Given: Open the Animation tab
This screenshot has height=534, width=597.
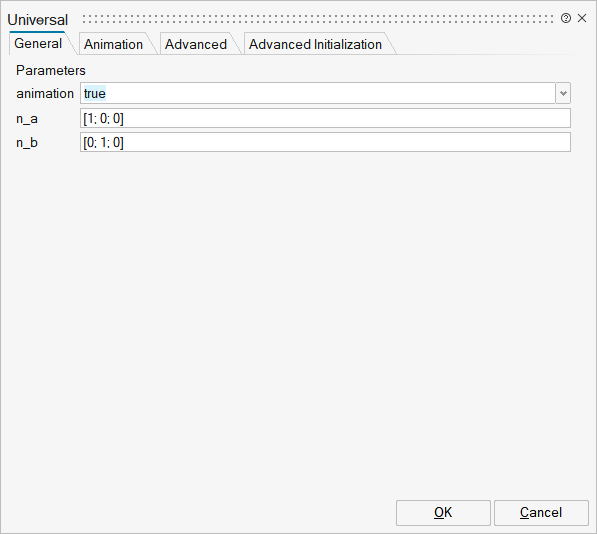Looking at the screenshot, I should click(x=113, y=44).
